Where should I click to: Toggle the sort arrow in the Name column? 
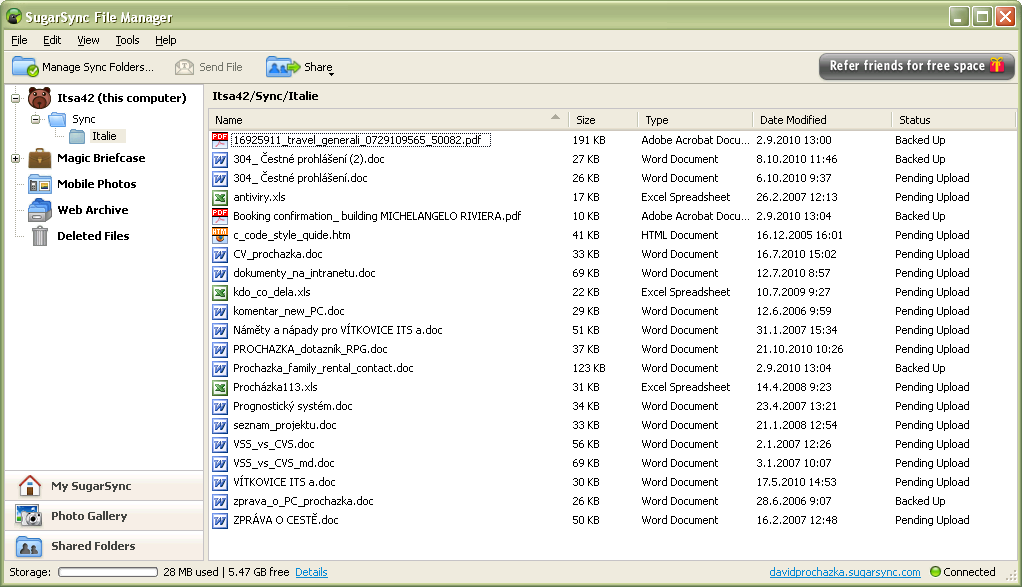(555, 117)
